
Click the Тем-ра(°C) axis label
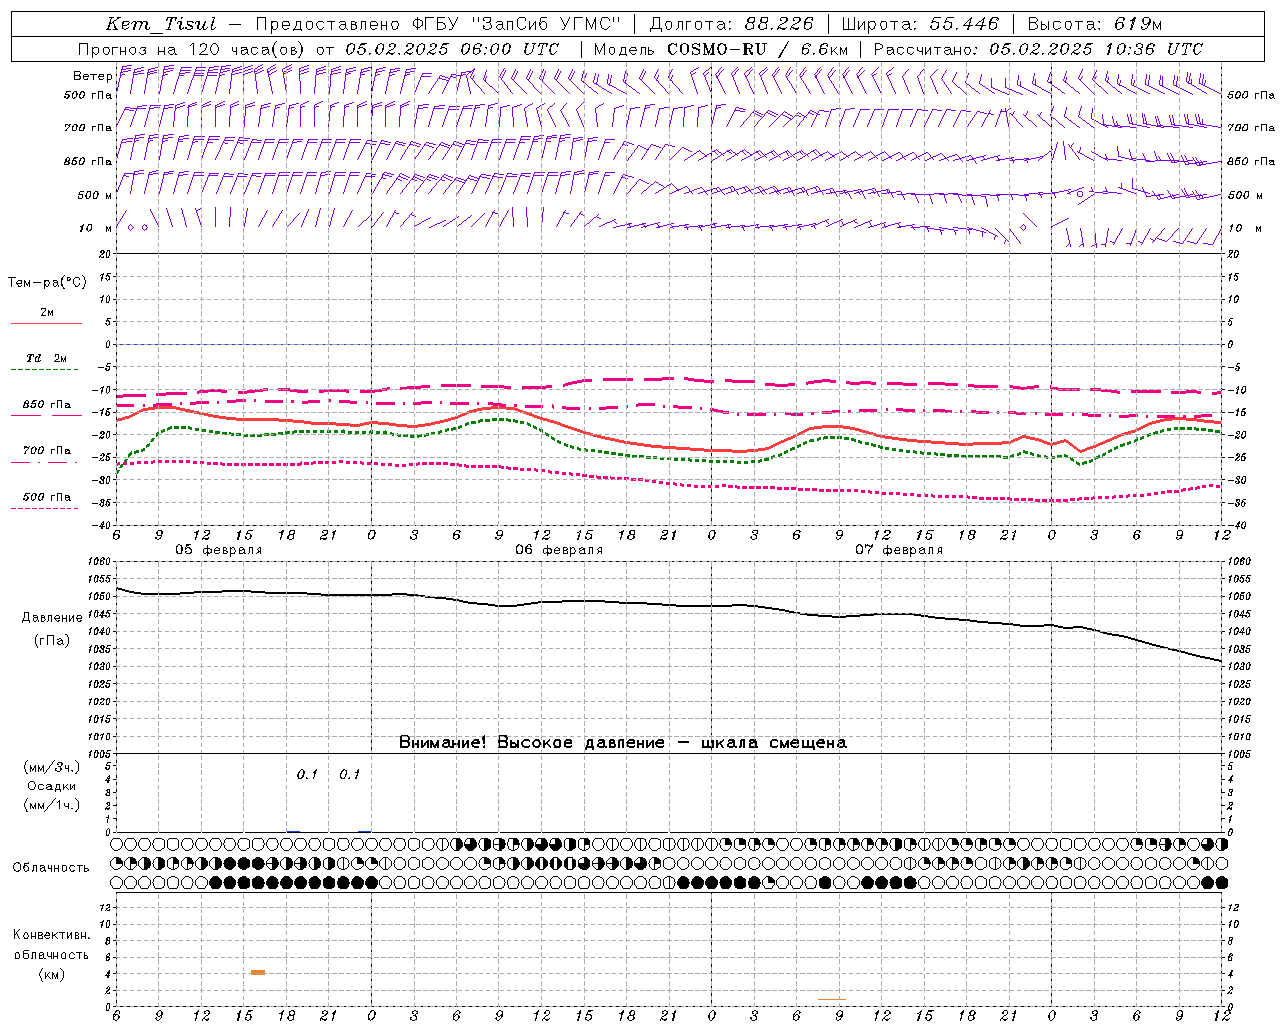tap(47, 283)
